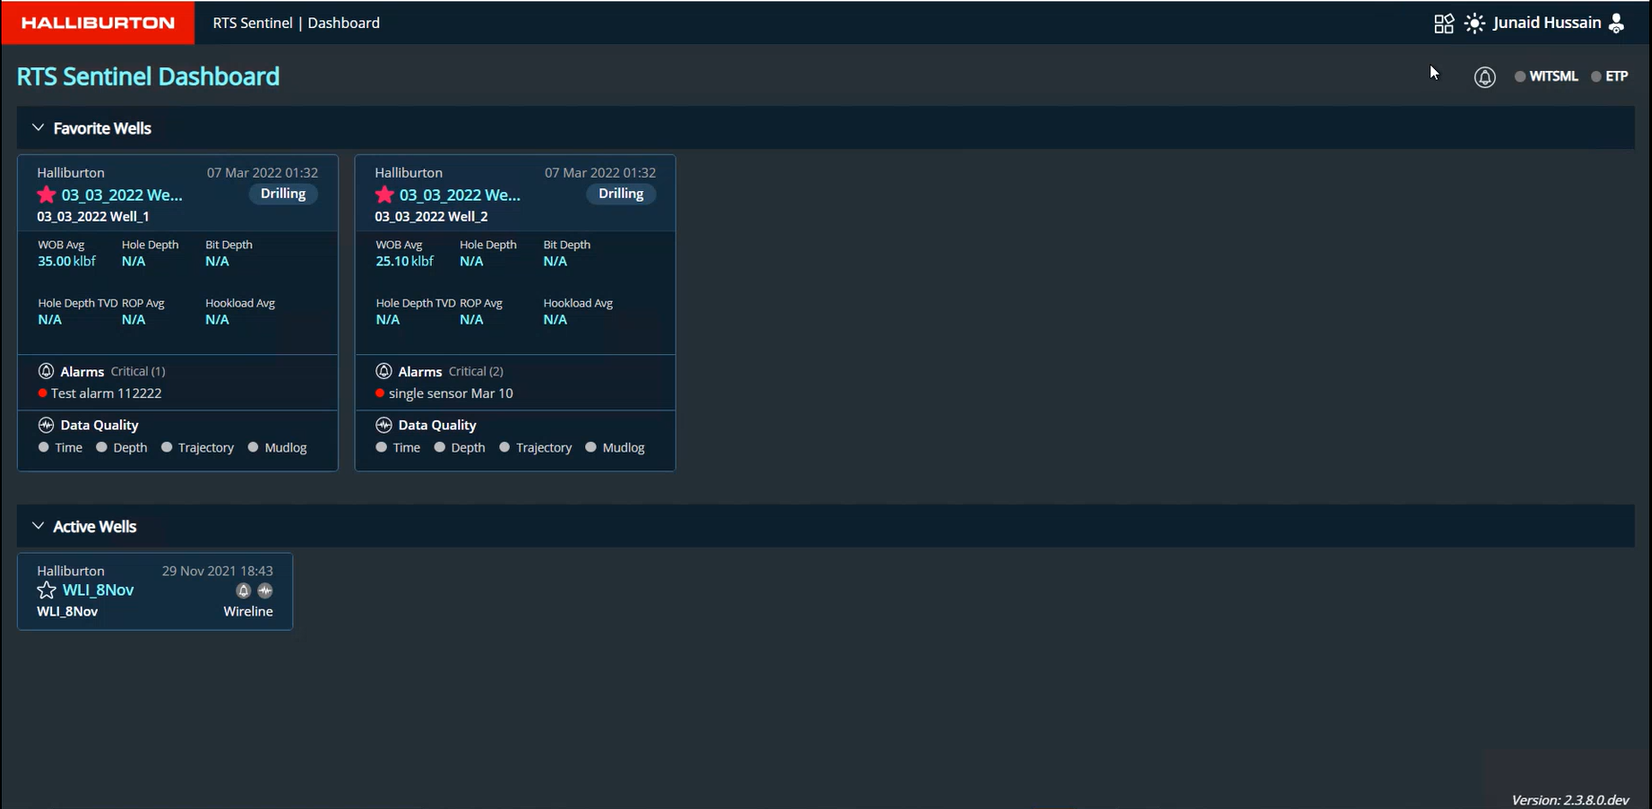The width and height of the screenshot is (1652, 809).
Task: Toggle the ETP status indicator
Action: (1609, 76)
